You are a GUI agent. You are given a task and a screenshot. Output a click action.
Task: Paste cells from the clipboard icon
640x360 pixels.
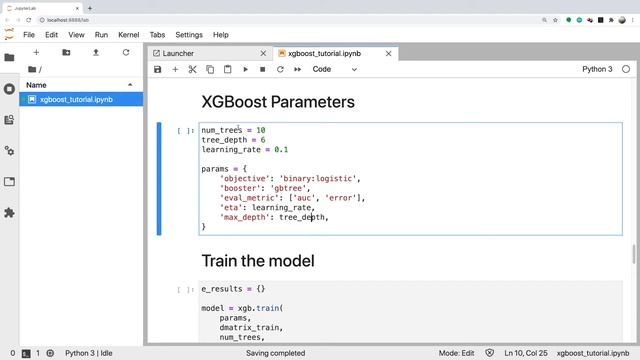pos(227,69)
